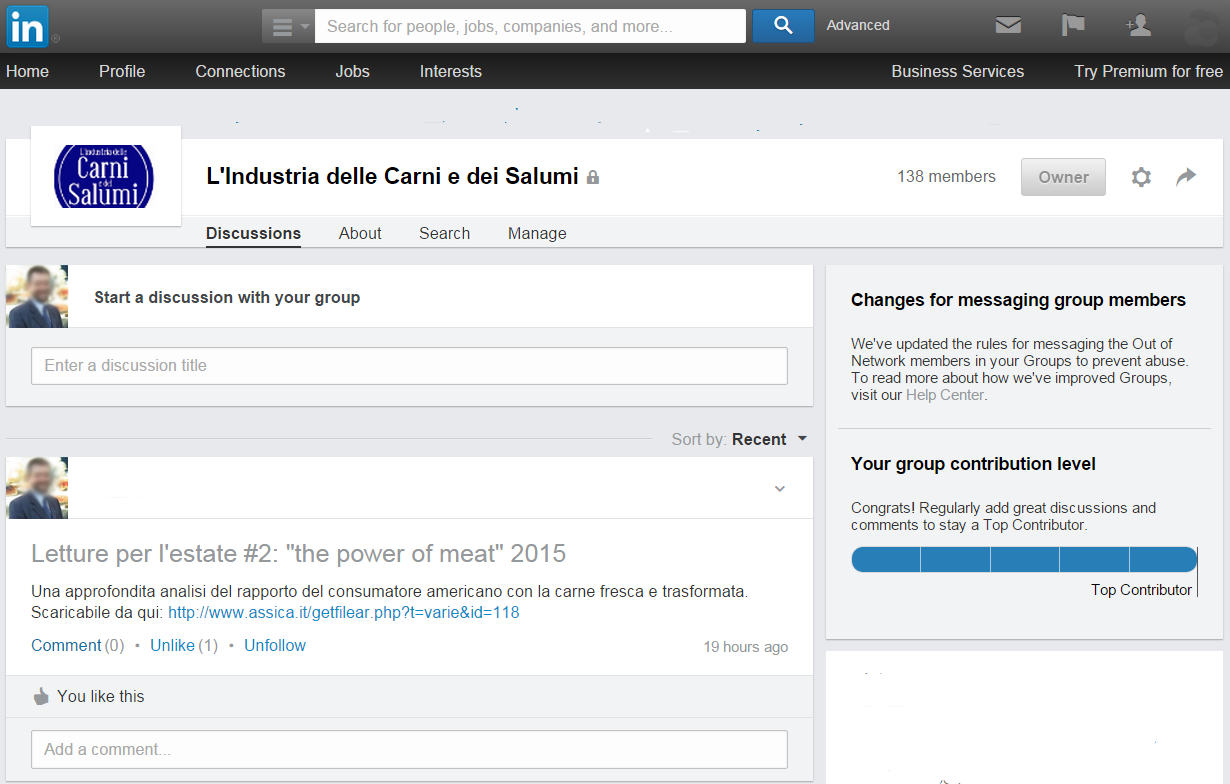This screenshot has height=784, width=1230.
Task: Open group settings gear icon
Action: pos(1141,177)
